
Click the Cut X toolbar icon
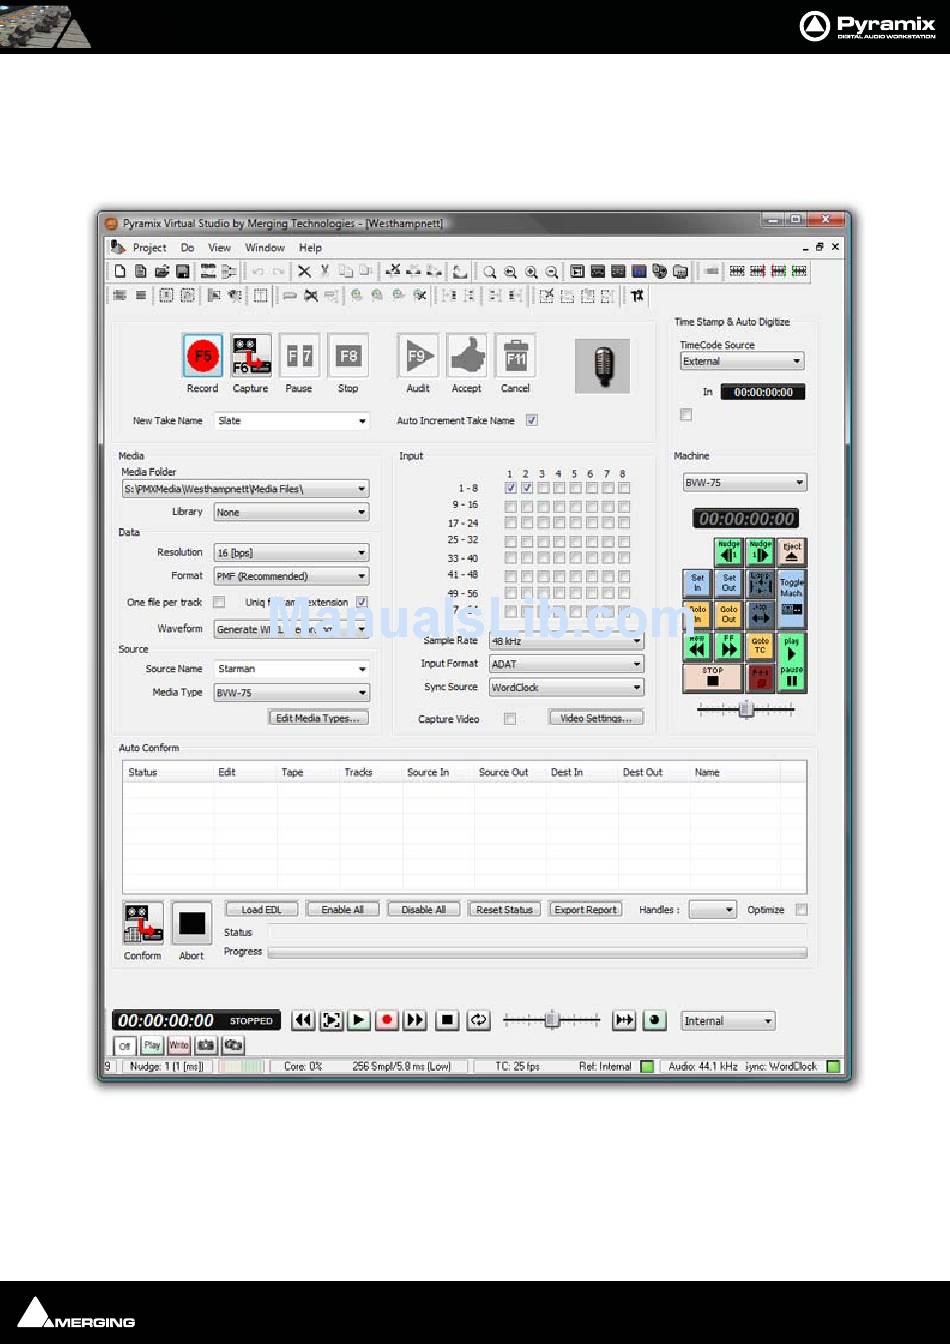coord(305,271)
